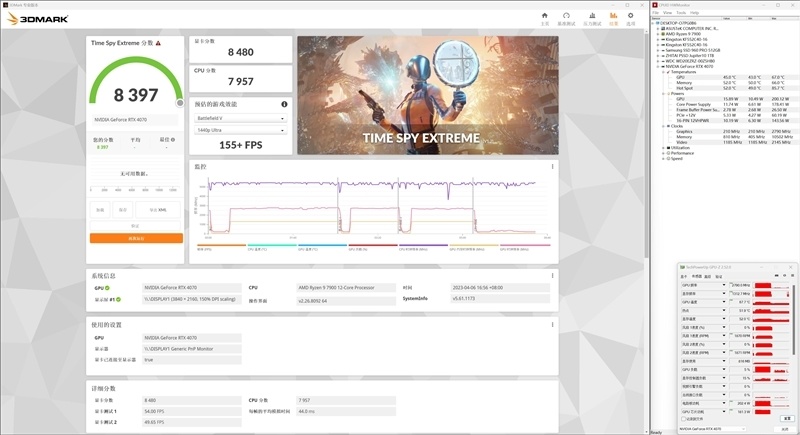800x435 pixels.
Task: Toggle the cyan CPU temperature legend
Action: tap(271, 247)
